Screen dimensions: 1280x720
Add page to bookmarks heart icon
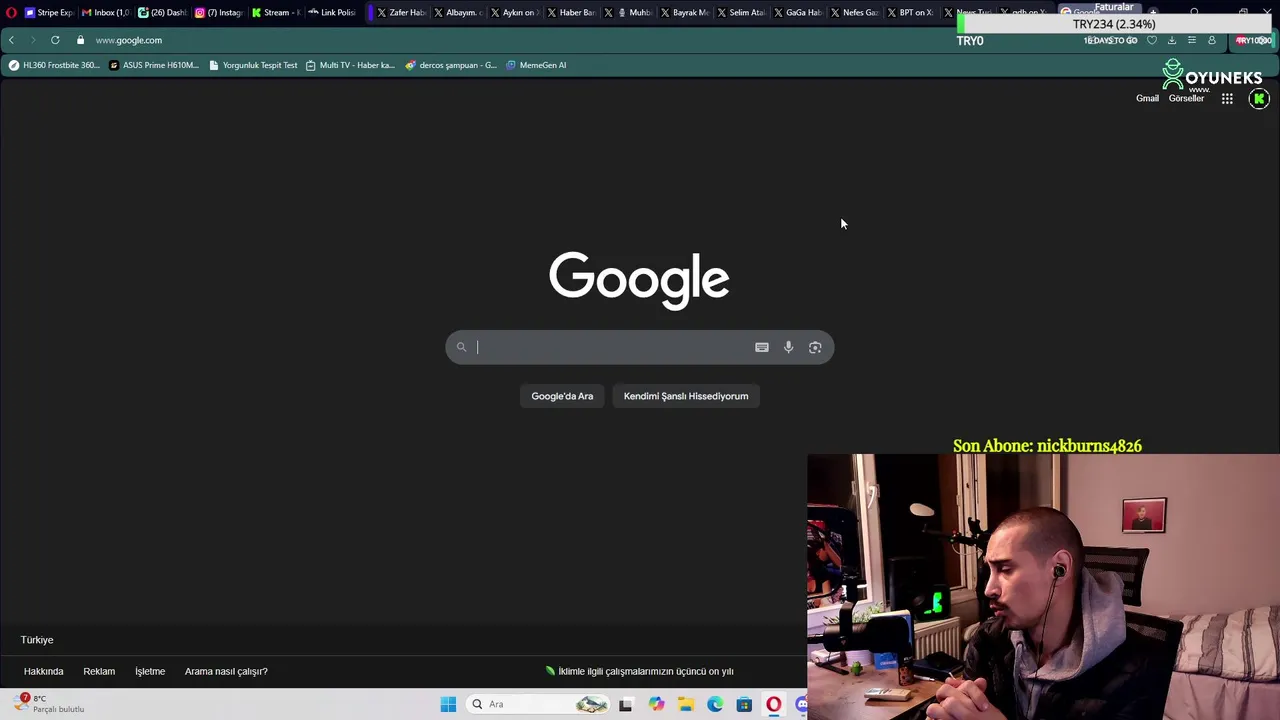coord(1152,40)
